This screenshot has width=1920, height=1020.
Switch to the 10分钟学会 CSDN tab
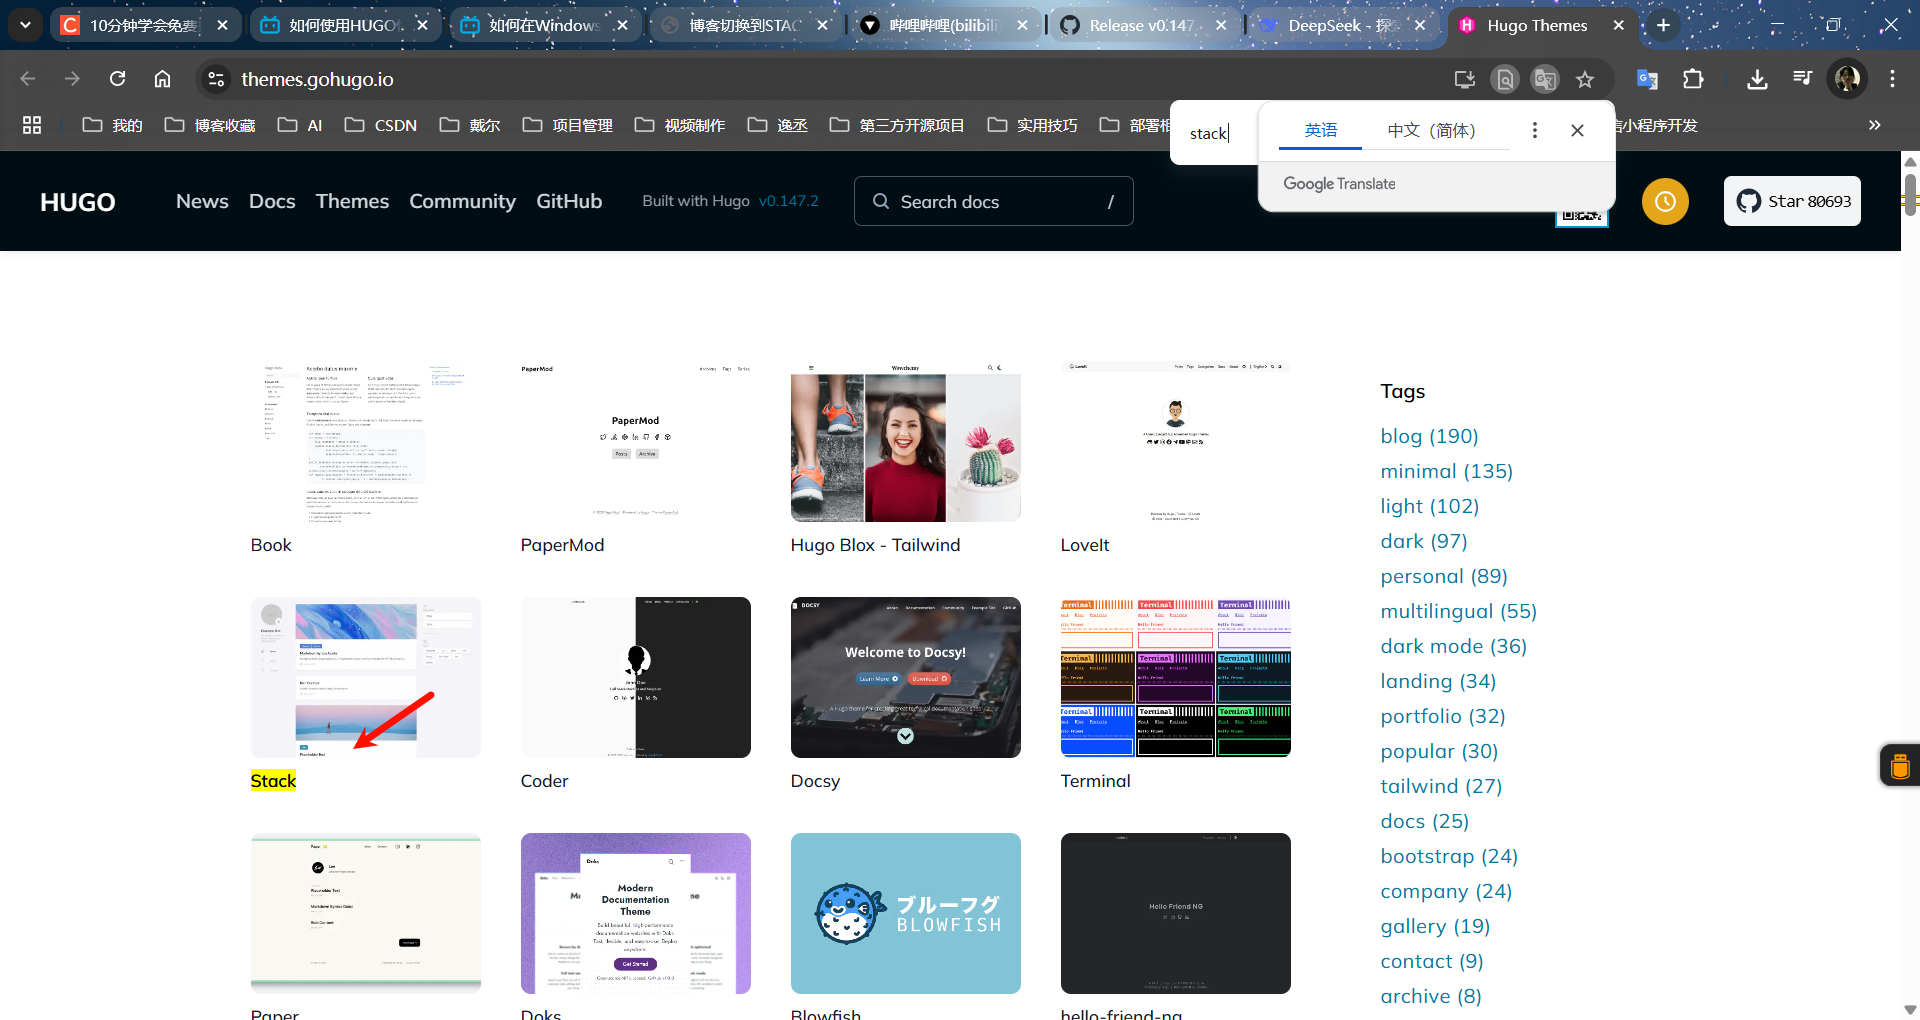click(x=144, y=25)
